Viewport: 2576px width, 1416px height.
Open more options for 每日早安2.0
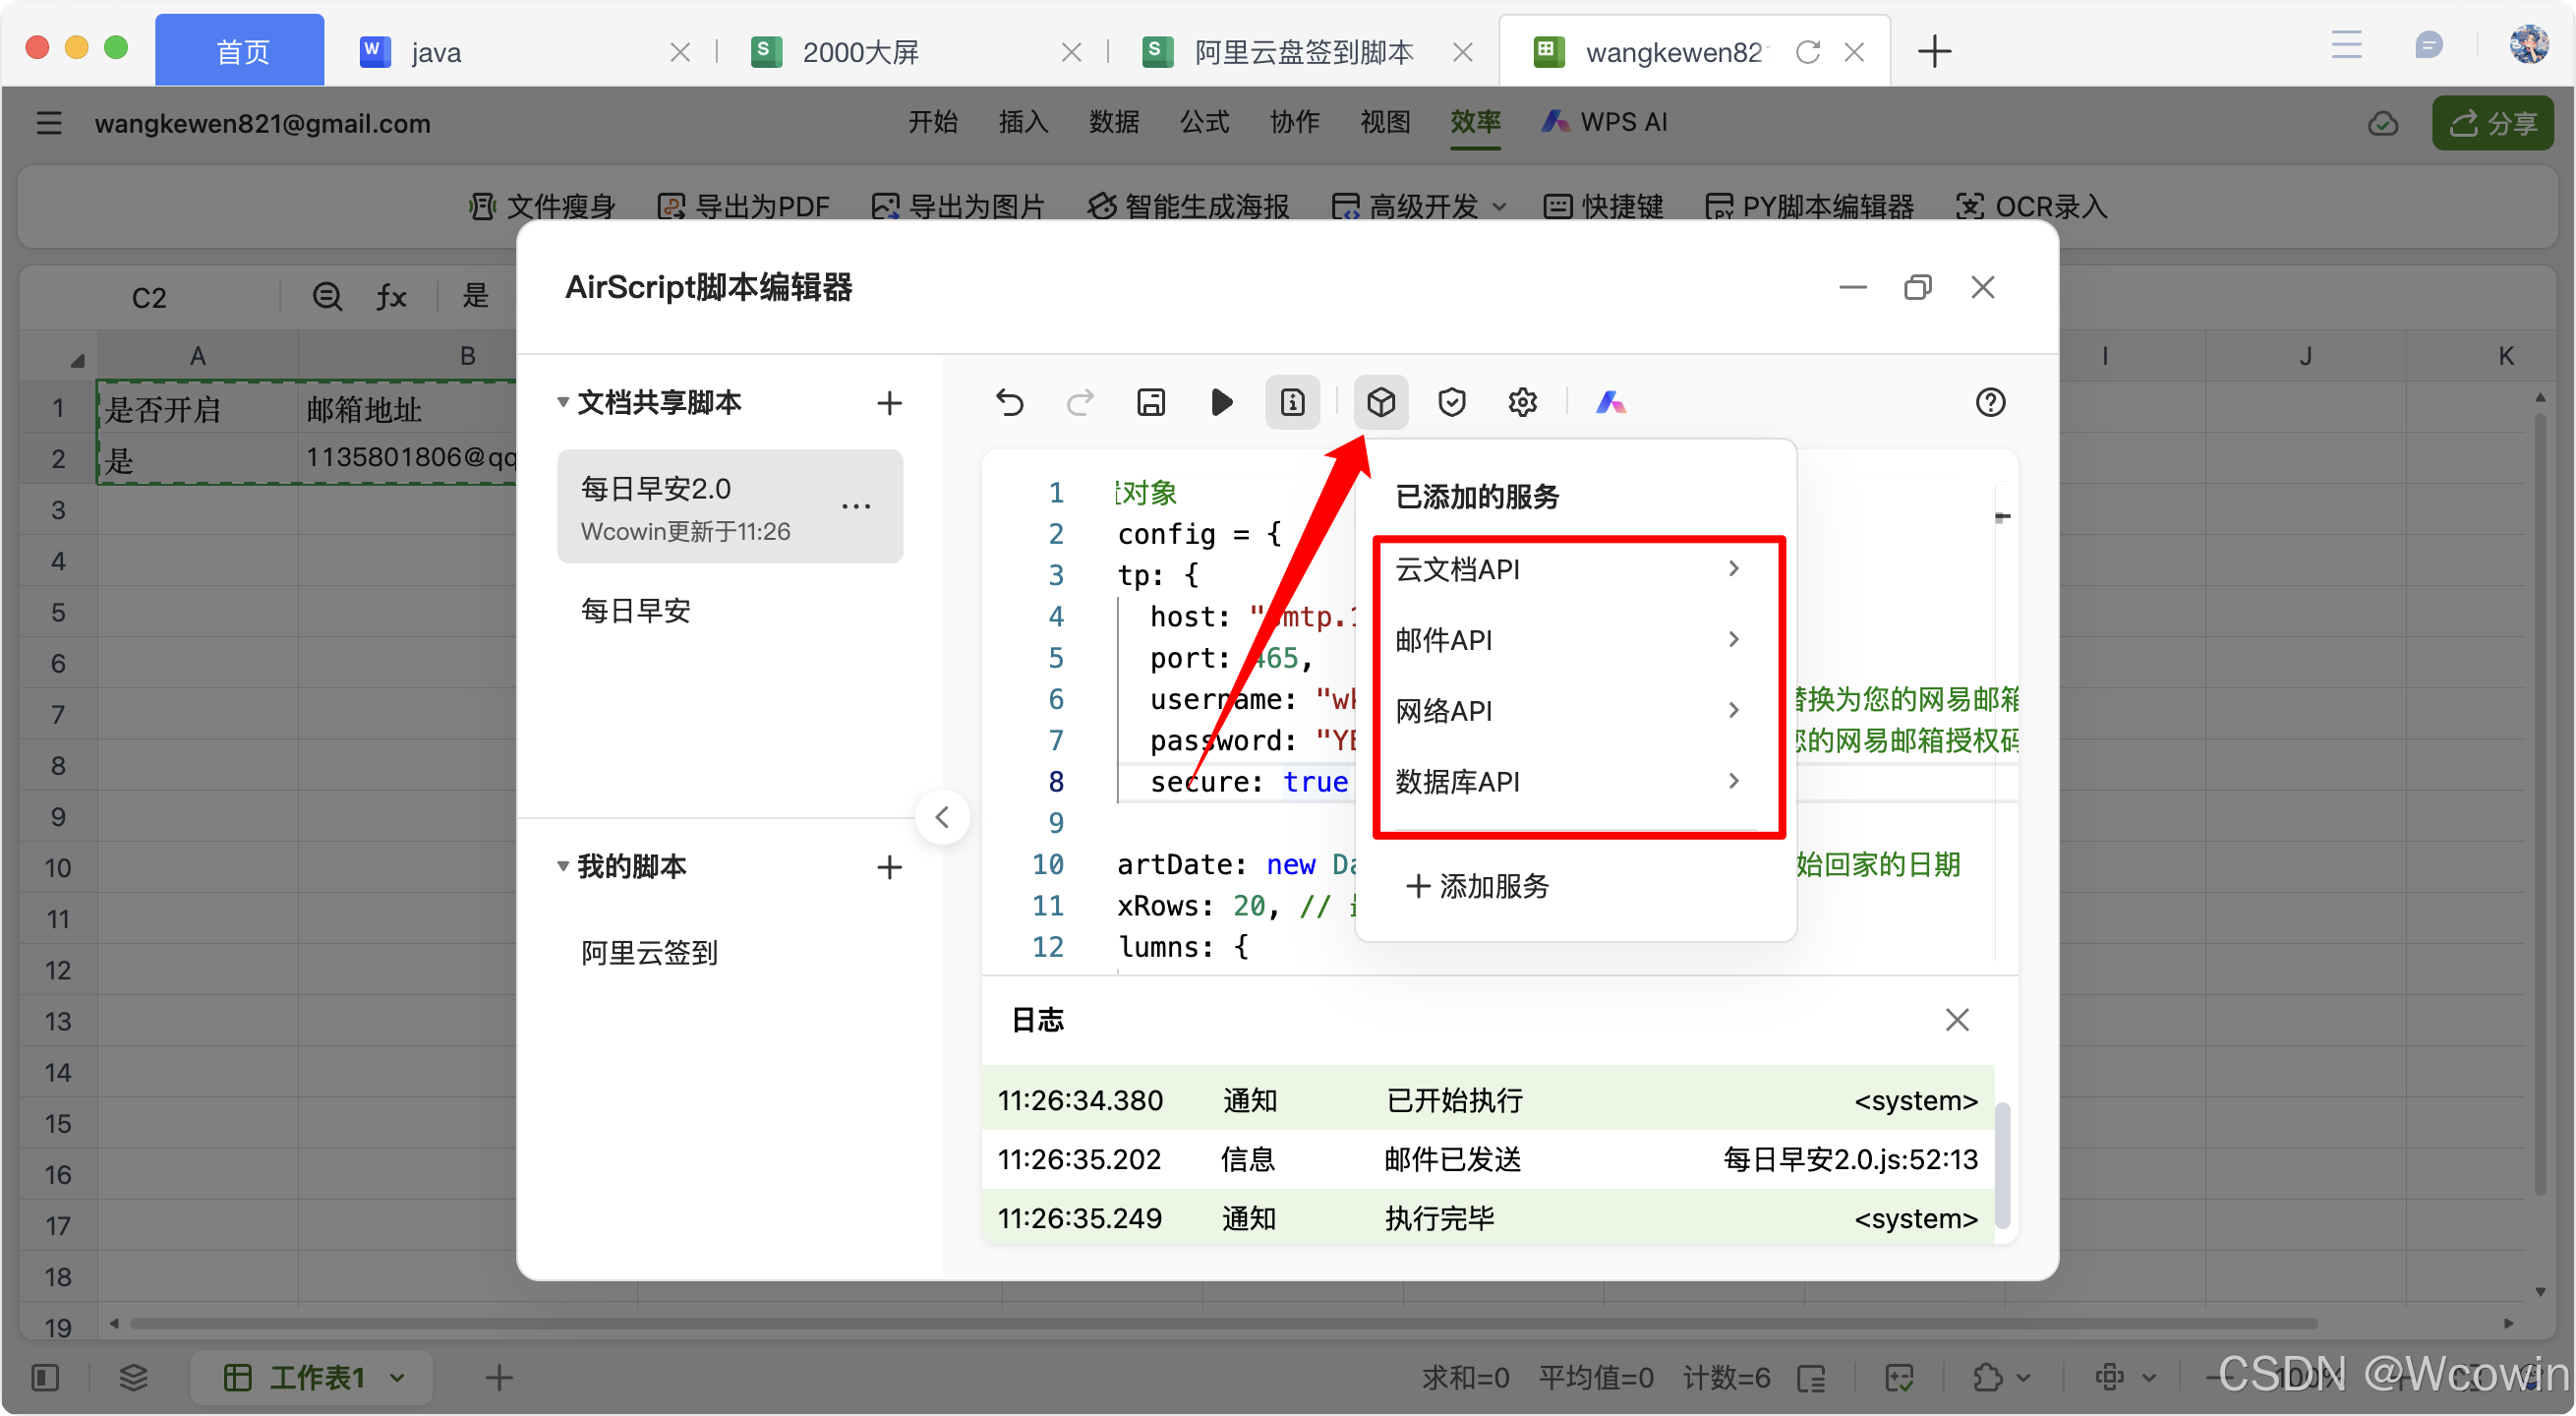click(856, 507)
